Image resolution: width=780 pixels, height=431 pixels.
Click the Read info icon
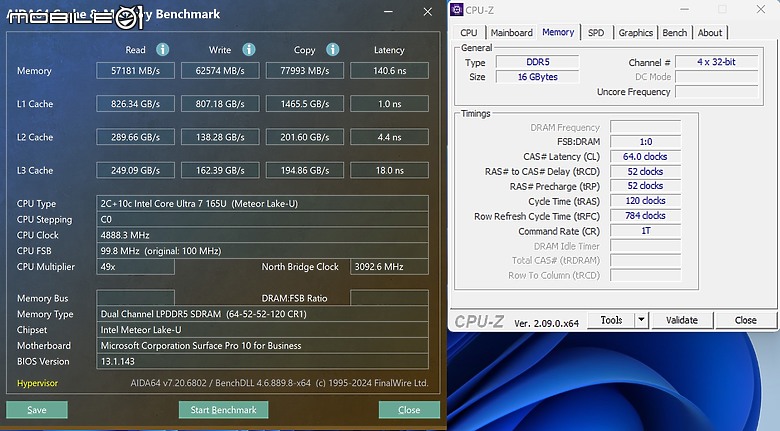pos(162,49)
